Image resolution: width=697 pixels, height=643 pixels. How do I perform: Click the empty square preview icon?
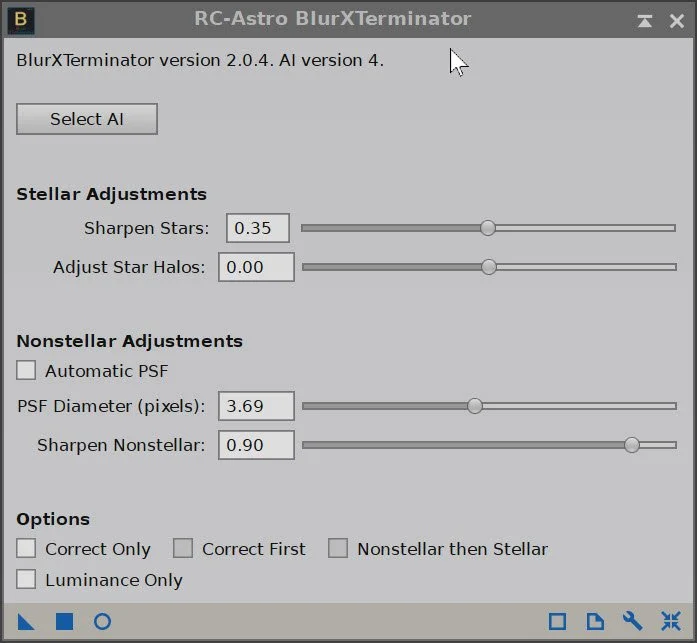pos(557,621)
